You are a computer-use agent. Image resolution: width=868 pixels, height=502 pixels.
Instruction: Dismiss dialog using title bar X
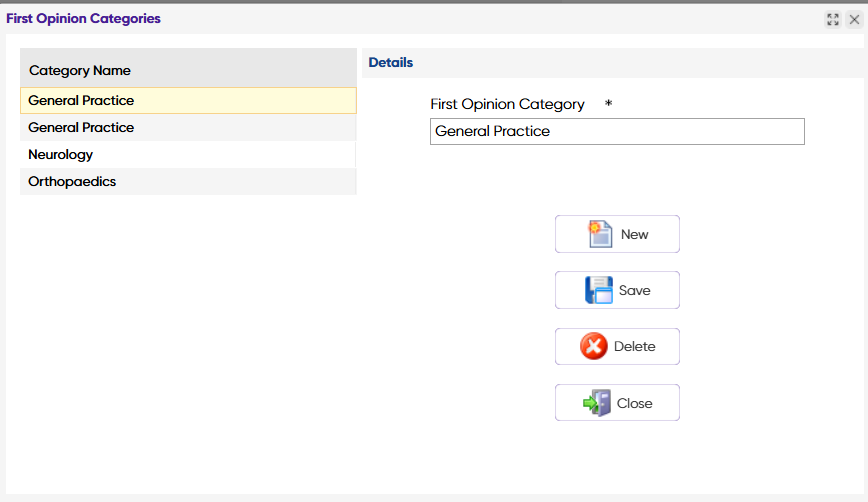click(854, 19)
